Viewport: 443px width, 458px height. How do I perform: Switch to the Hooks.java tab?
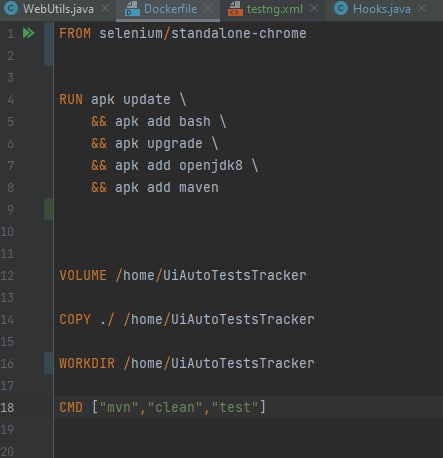(381, 9)
